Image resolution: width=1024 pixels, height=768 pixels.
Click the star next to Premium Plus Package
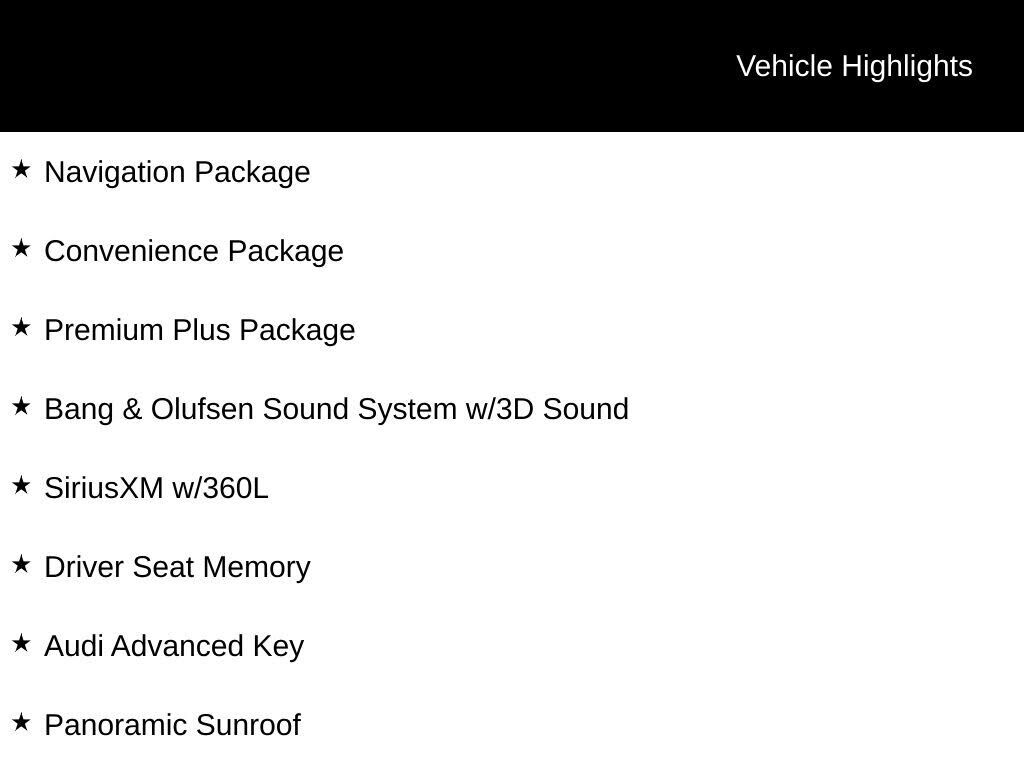pyautogui.click(x=21, y=328)
